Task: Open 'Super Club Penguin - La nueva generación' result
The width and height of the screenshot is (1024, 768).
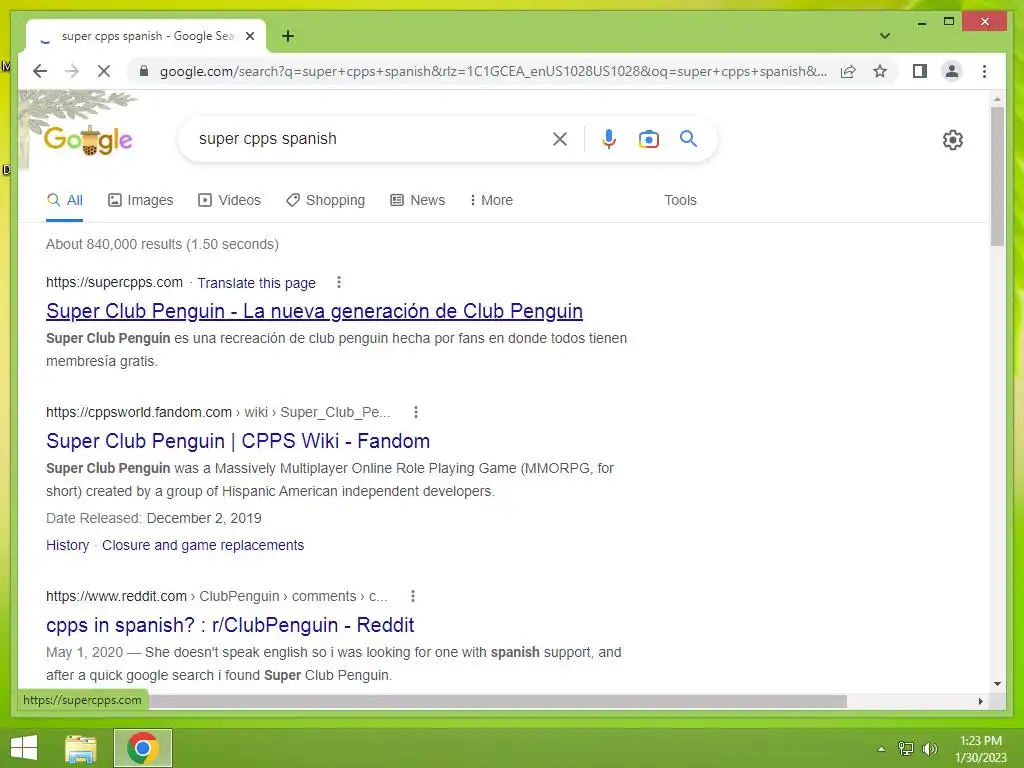Action: click(x=314, y=311)
